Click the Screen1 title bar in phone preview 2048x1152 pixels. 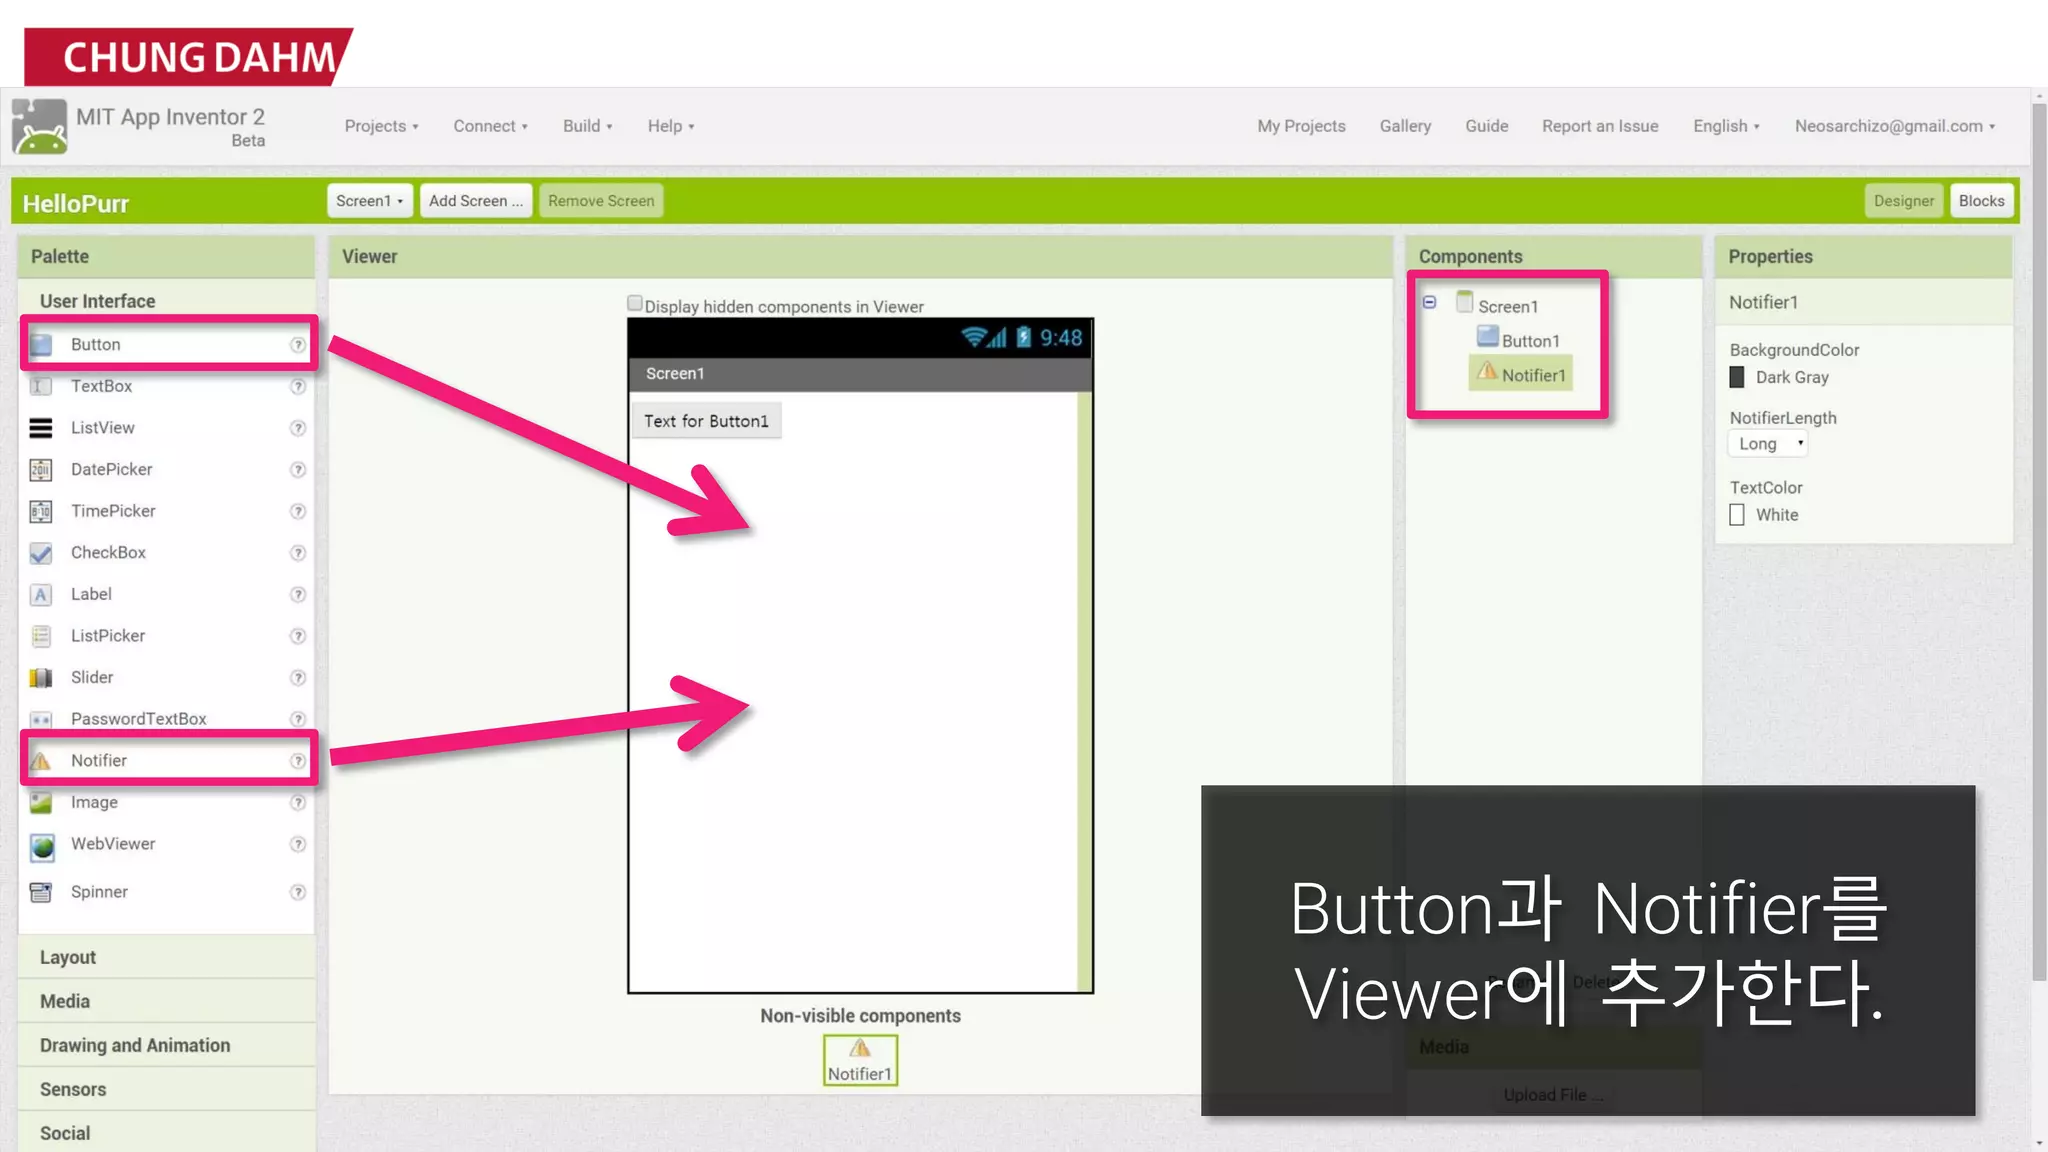pos(860,373)
